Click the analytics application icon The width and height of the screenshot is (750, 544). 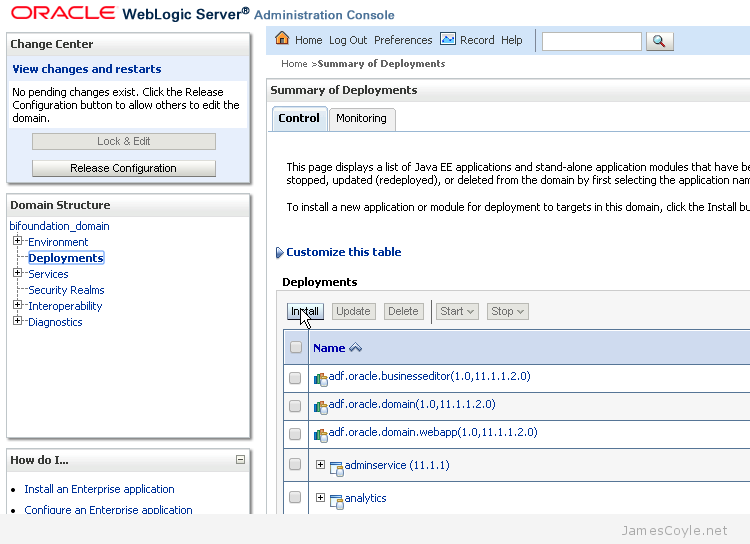point(337,501)
